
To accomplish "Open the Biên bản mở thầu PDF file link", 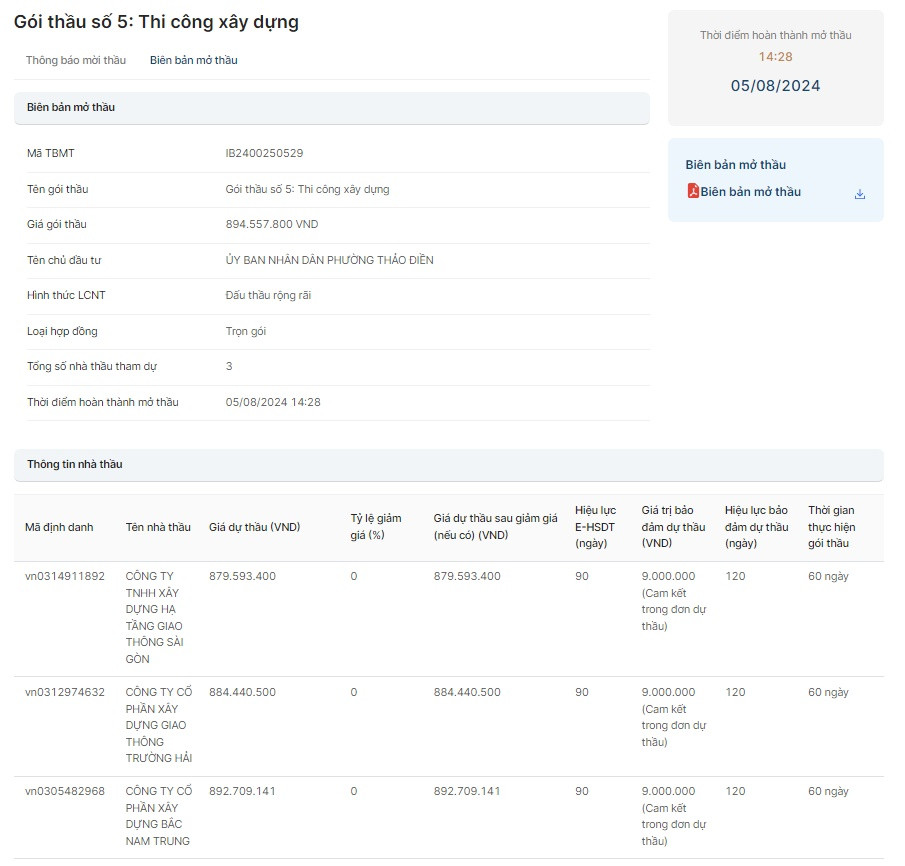I will (750, 192).
